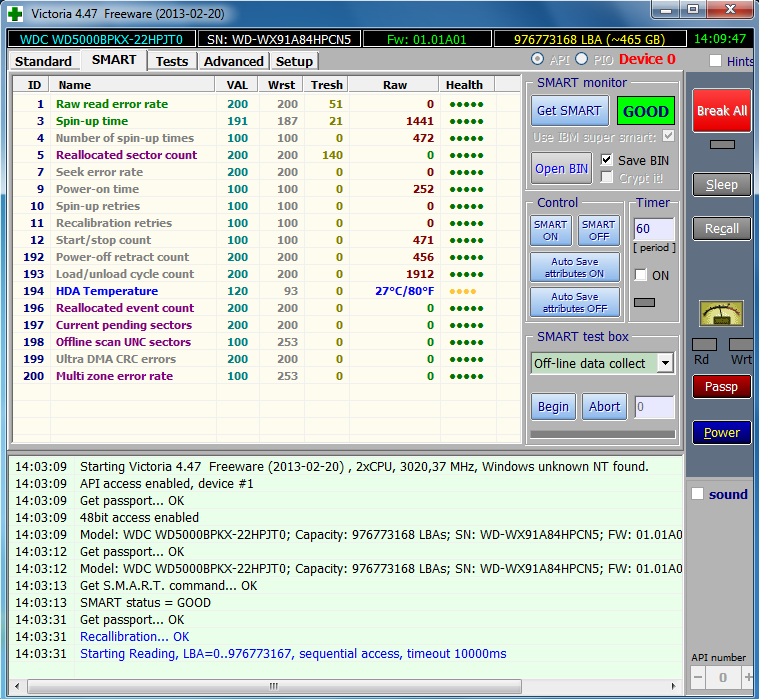This screenshot has height=699, width=759.
Task: Click the log horizontal scrollbar thumb
Action: coord(274,686)
